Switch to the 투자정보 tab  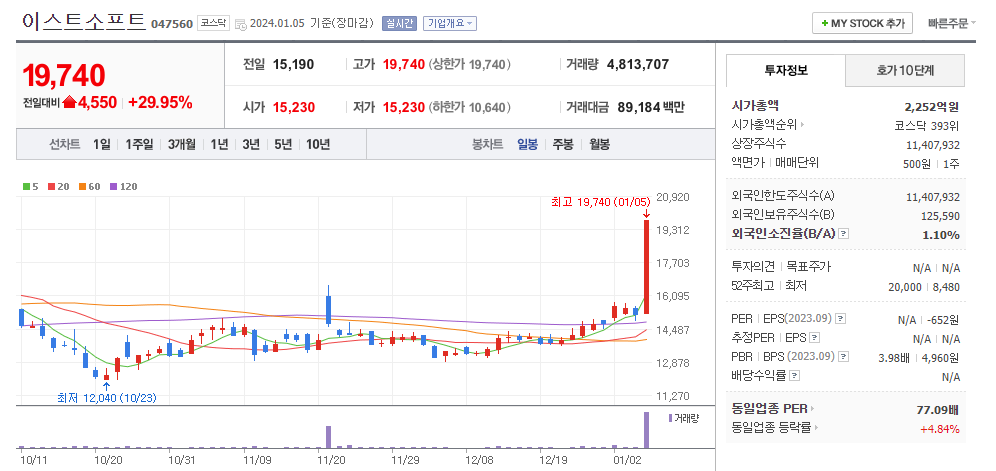click(x=786, y=70)
